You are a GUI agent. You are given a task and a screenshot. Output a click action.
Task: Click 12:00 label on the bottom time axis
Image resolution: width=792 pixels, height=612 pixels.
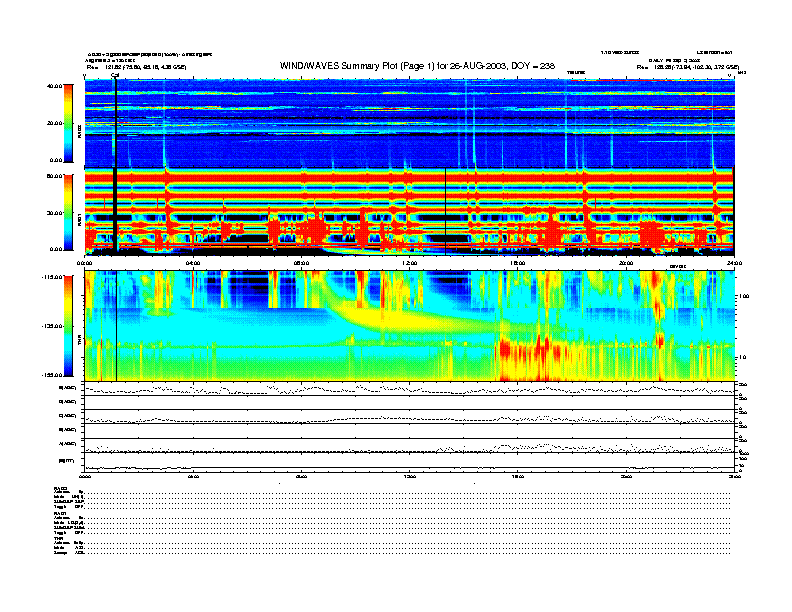point(410,476)
